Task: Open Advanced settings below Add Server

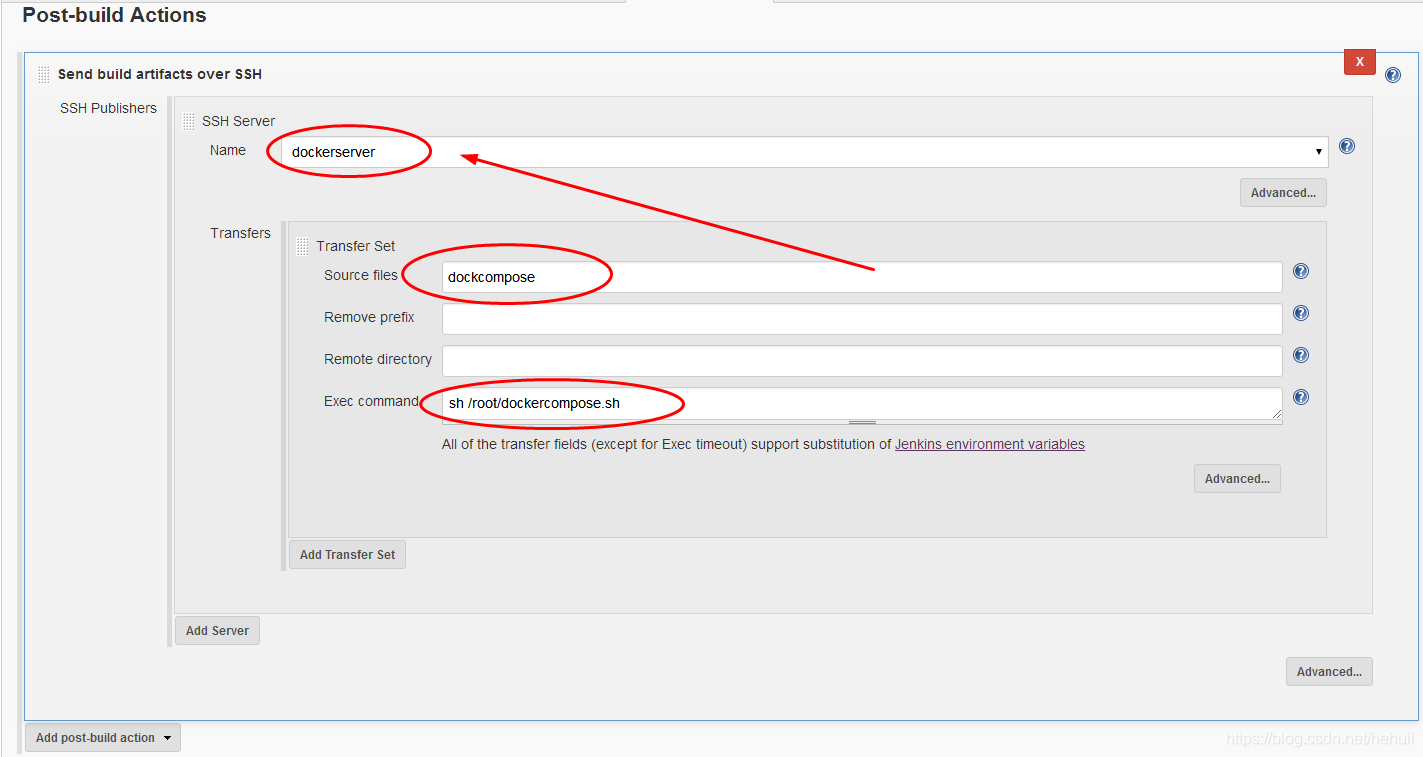Action: [1329, 672]
